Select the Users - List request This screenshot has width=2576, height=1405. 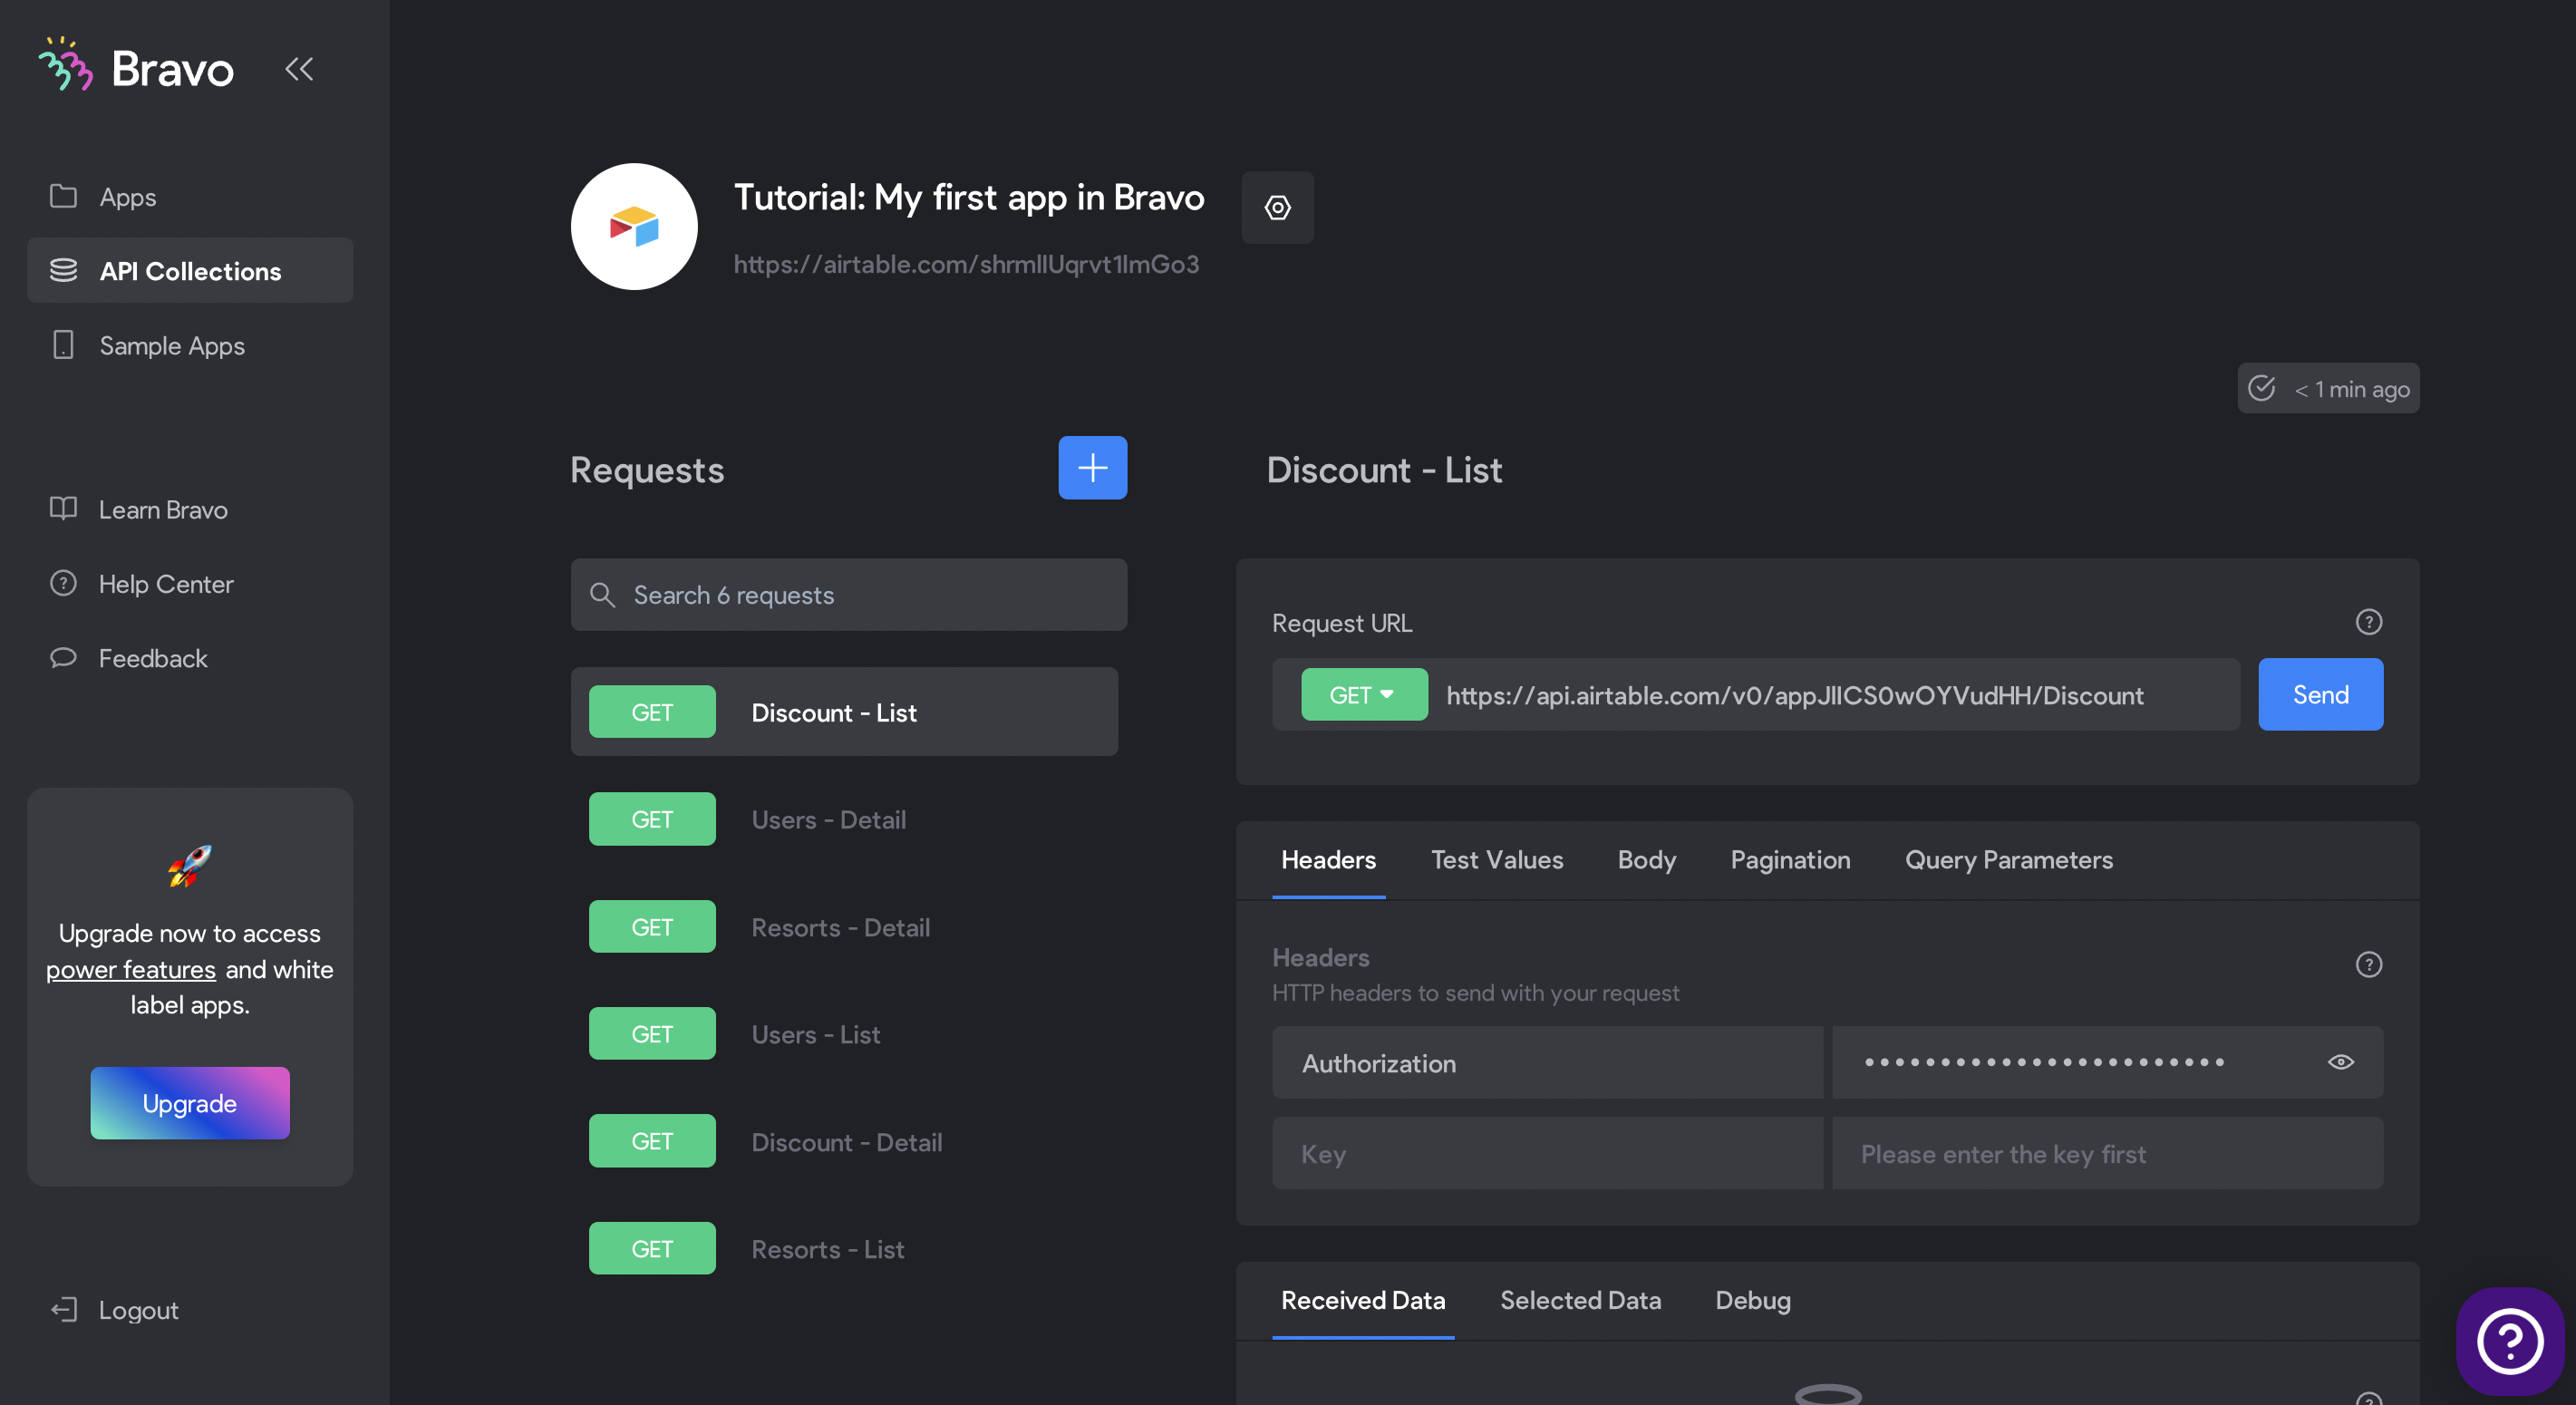pos(844,1034)
